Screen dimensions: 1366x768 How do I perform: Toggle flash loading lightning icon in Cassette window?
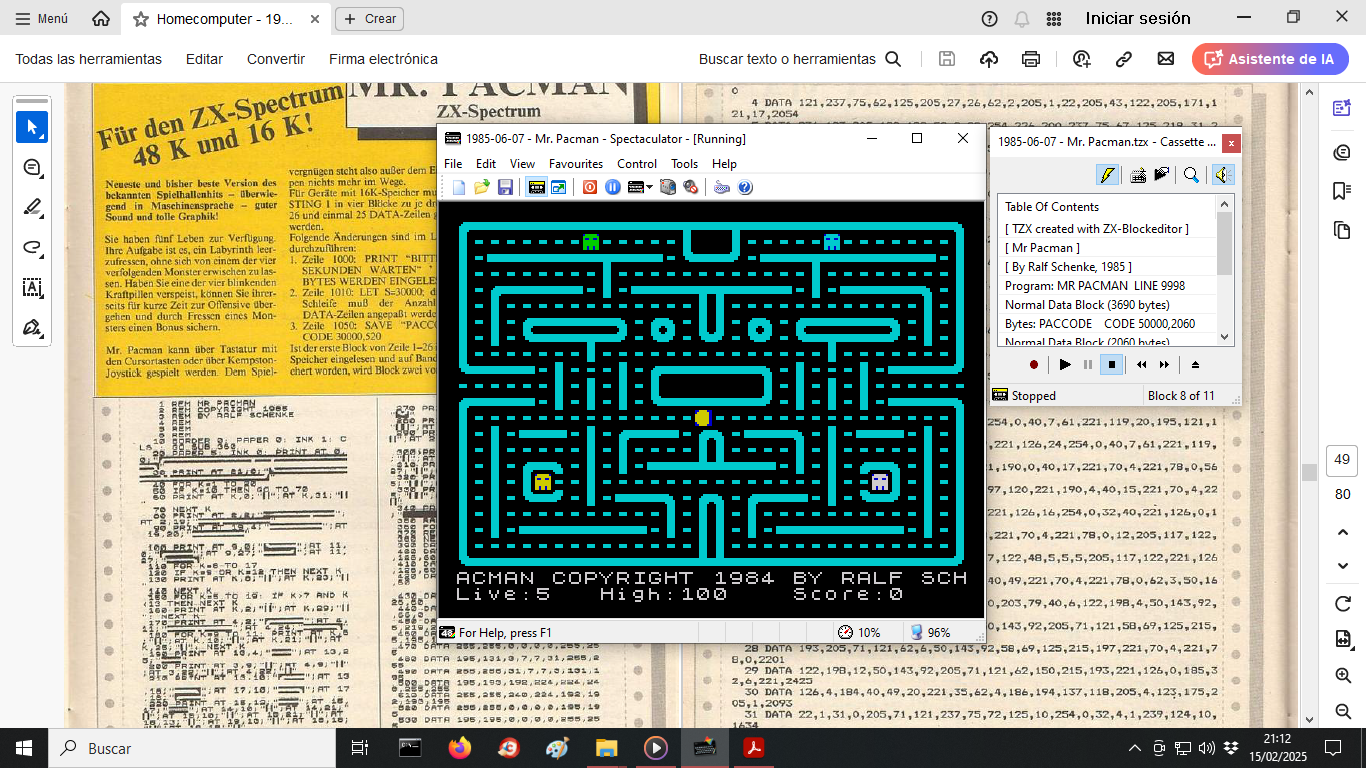tap(1107, 175)
